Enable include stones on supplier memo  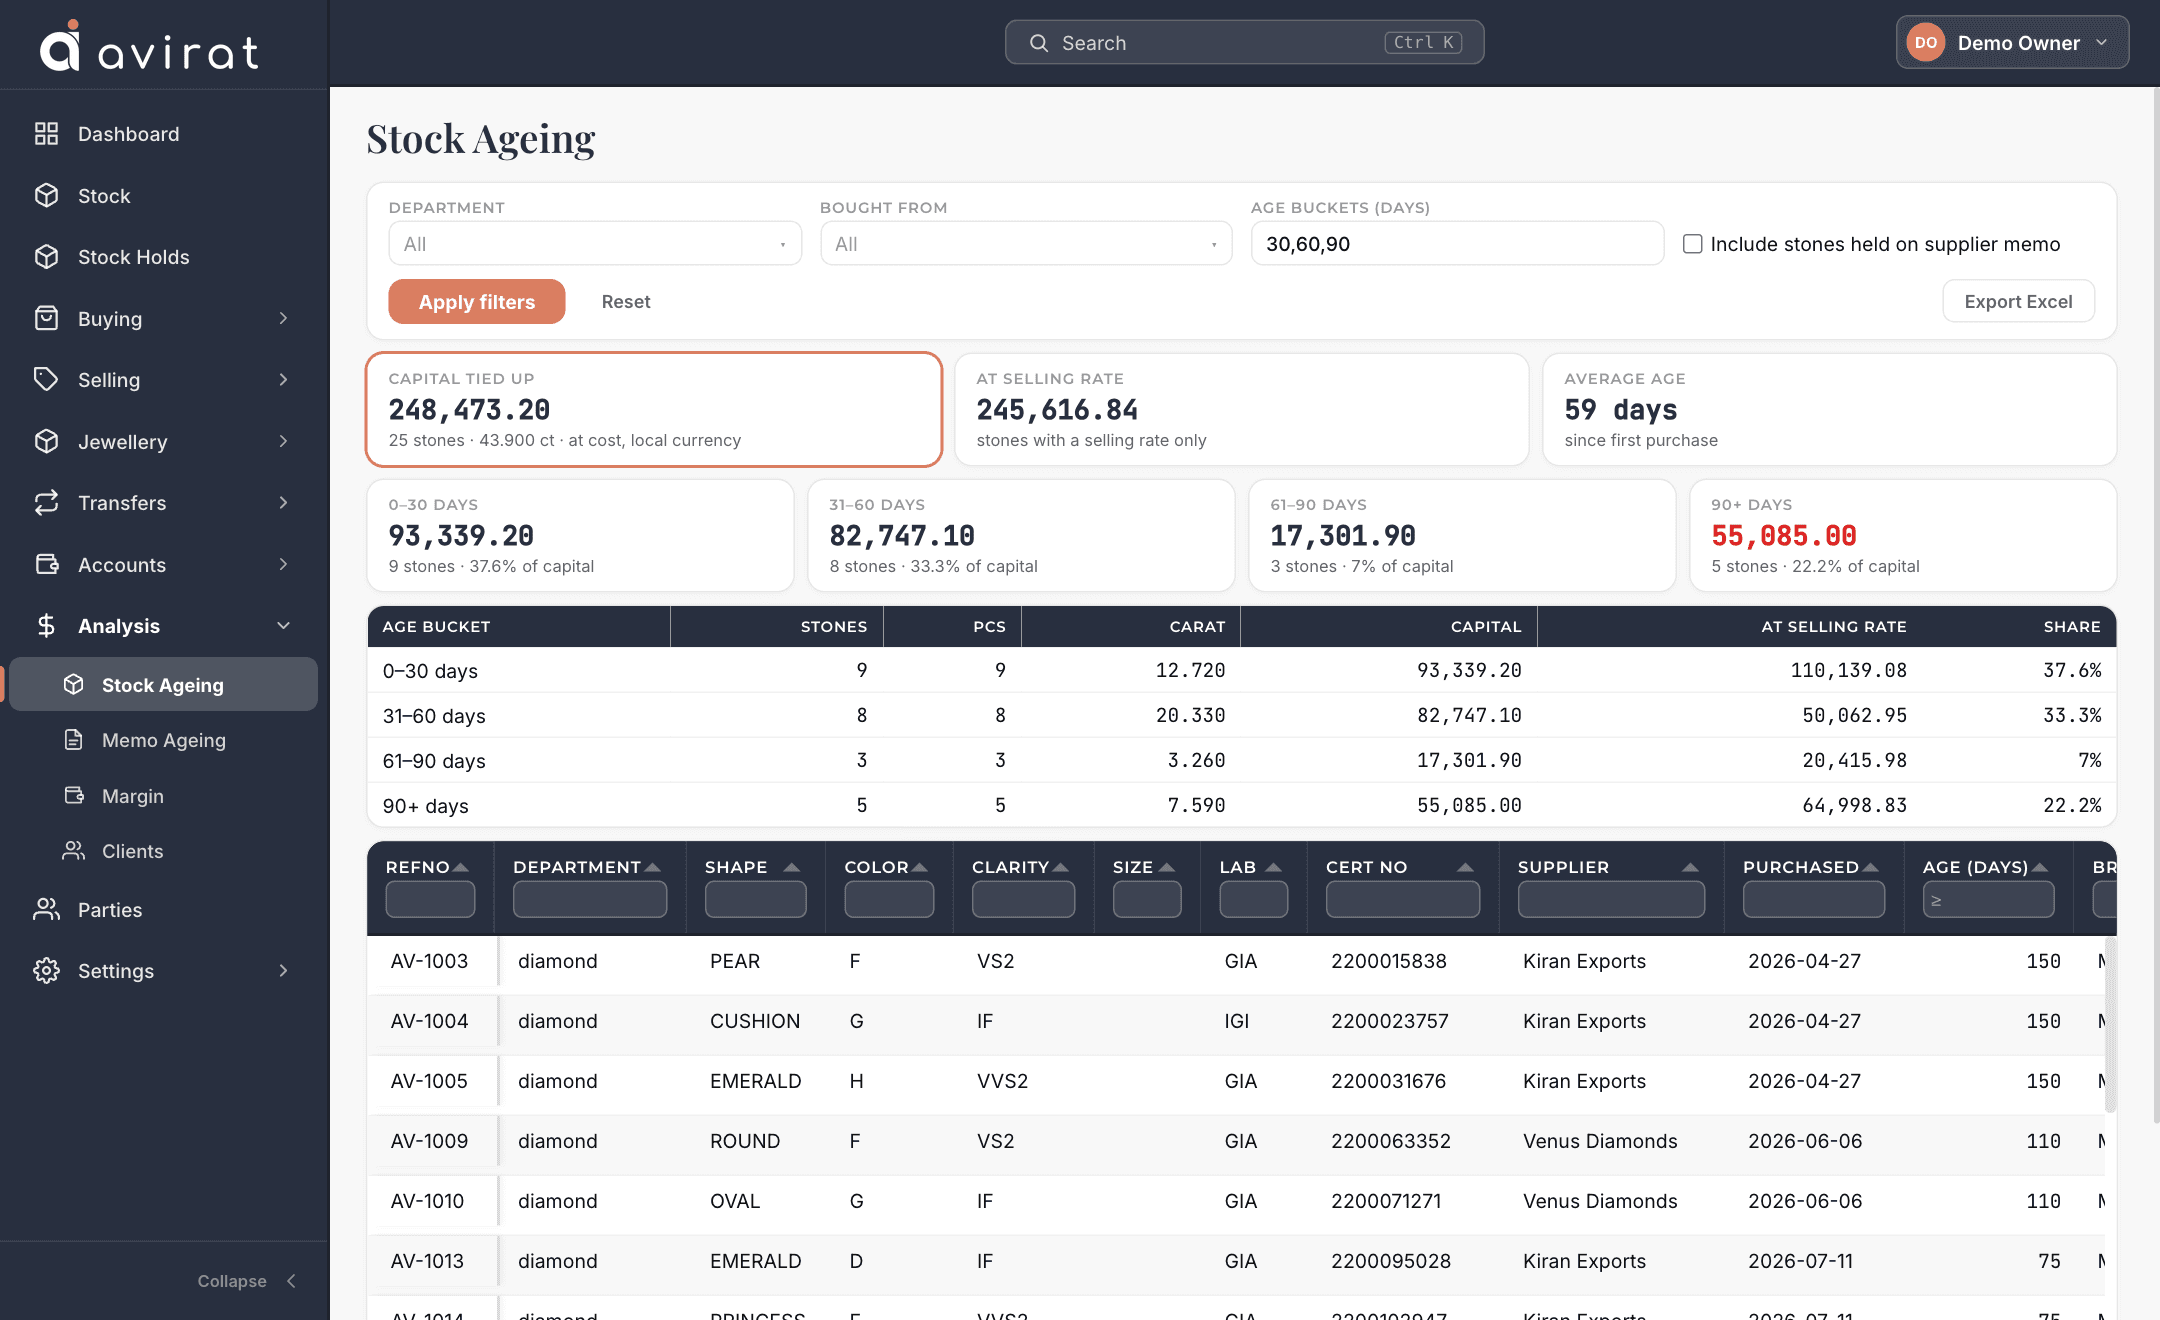pos(1692,244)
